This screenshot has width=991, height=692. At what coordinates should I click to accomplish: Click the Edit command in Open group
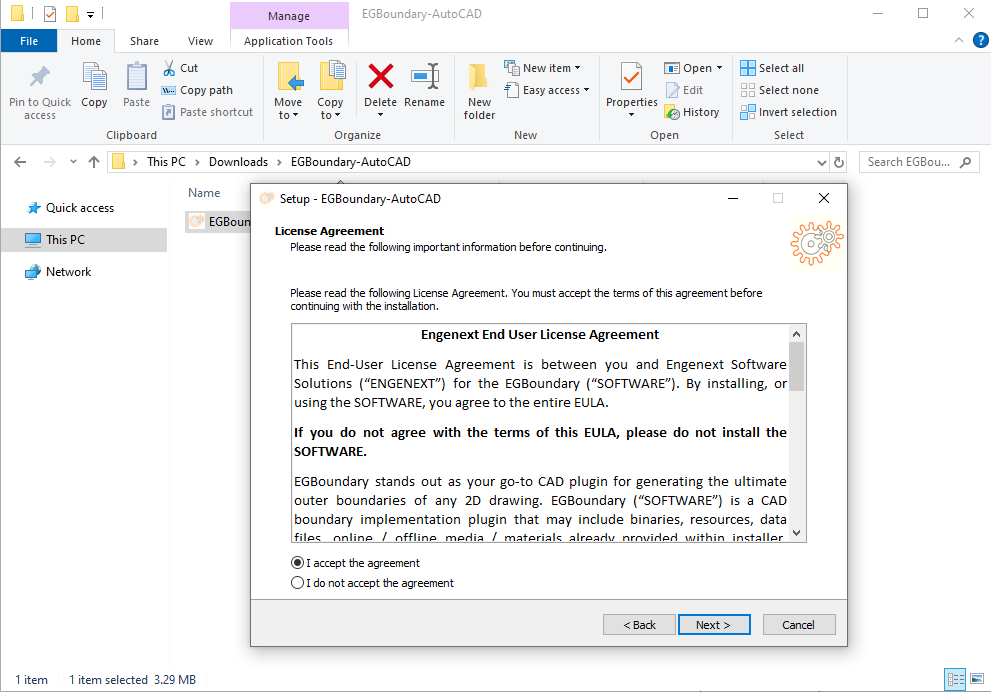point(684,90)
